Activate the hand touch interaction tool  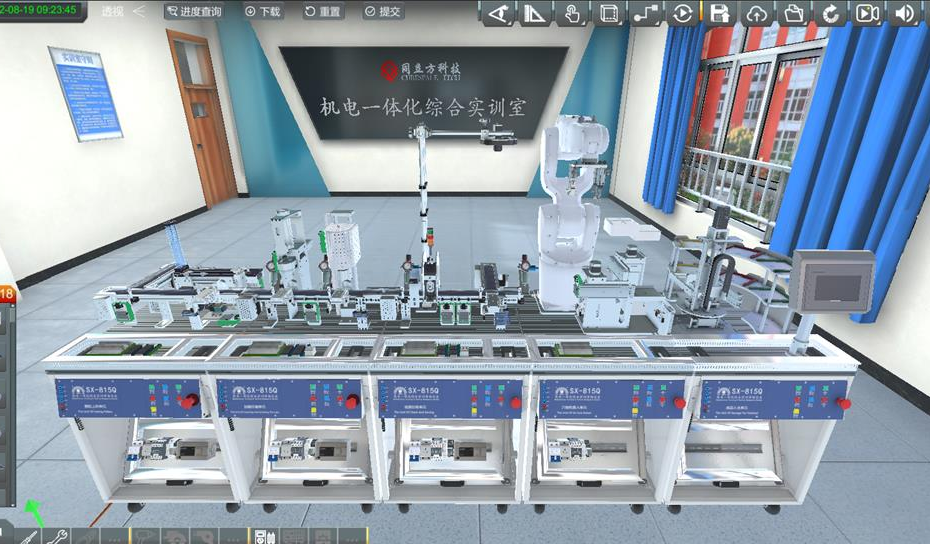(572, 13)
